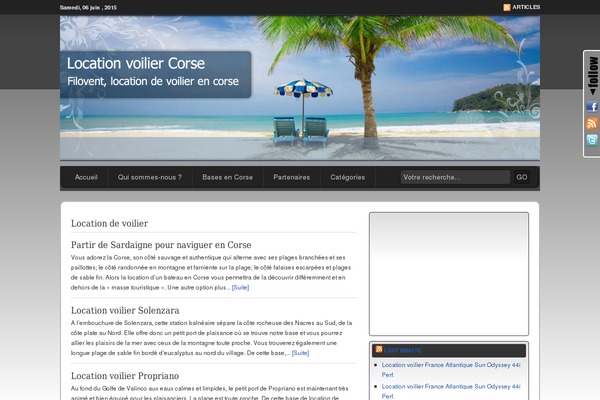The image size is (600, 400).
Task: Open article Partir de Sardaigne pour naviguer en Corse
Action: (x=161, y=245)
